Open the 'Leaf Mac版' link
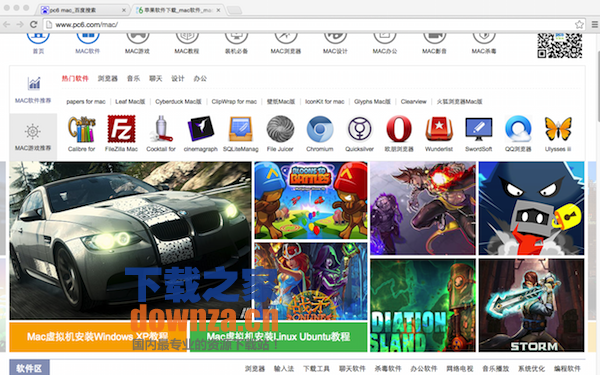 click(130, 101)
